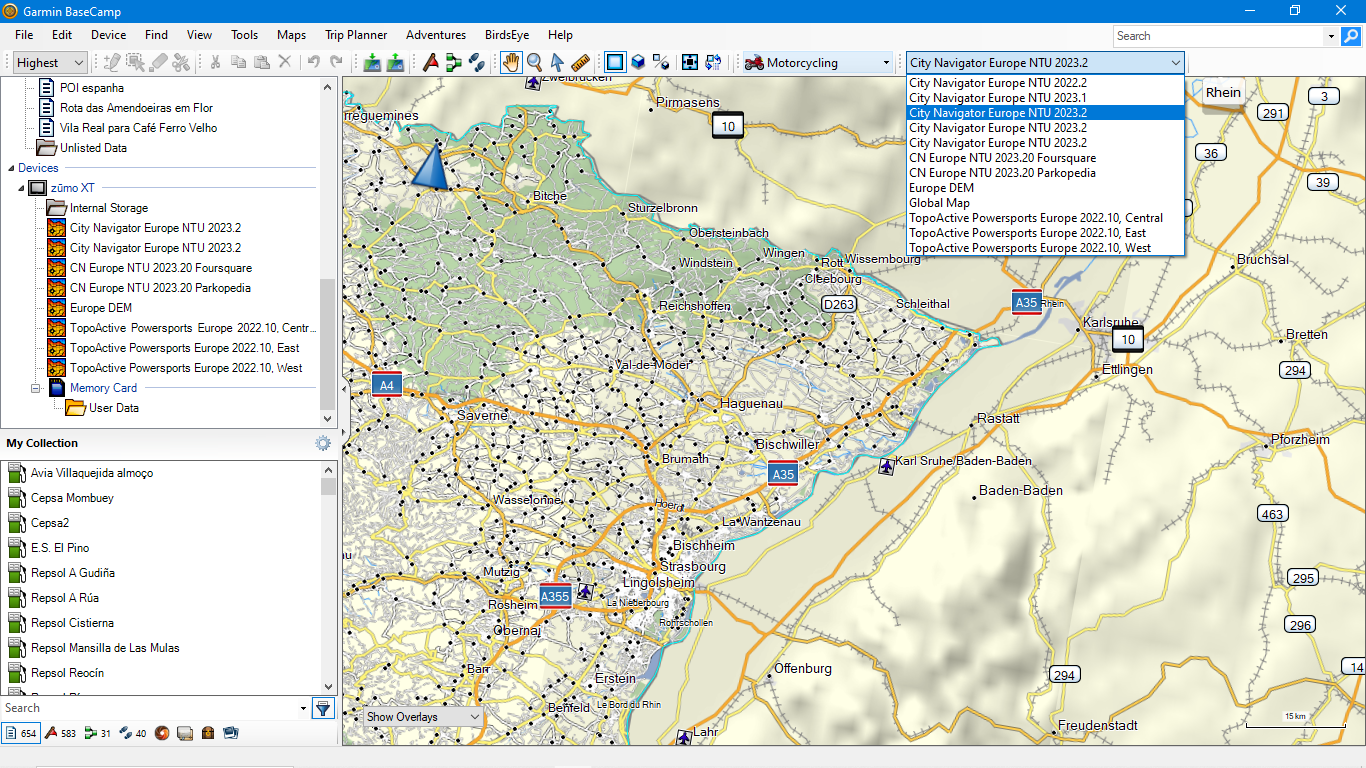Image resolution: width=1366 pixels, height=768 pixels.
Task: Choose Europe DEM in map list
Action: pos(1045,188)
